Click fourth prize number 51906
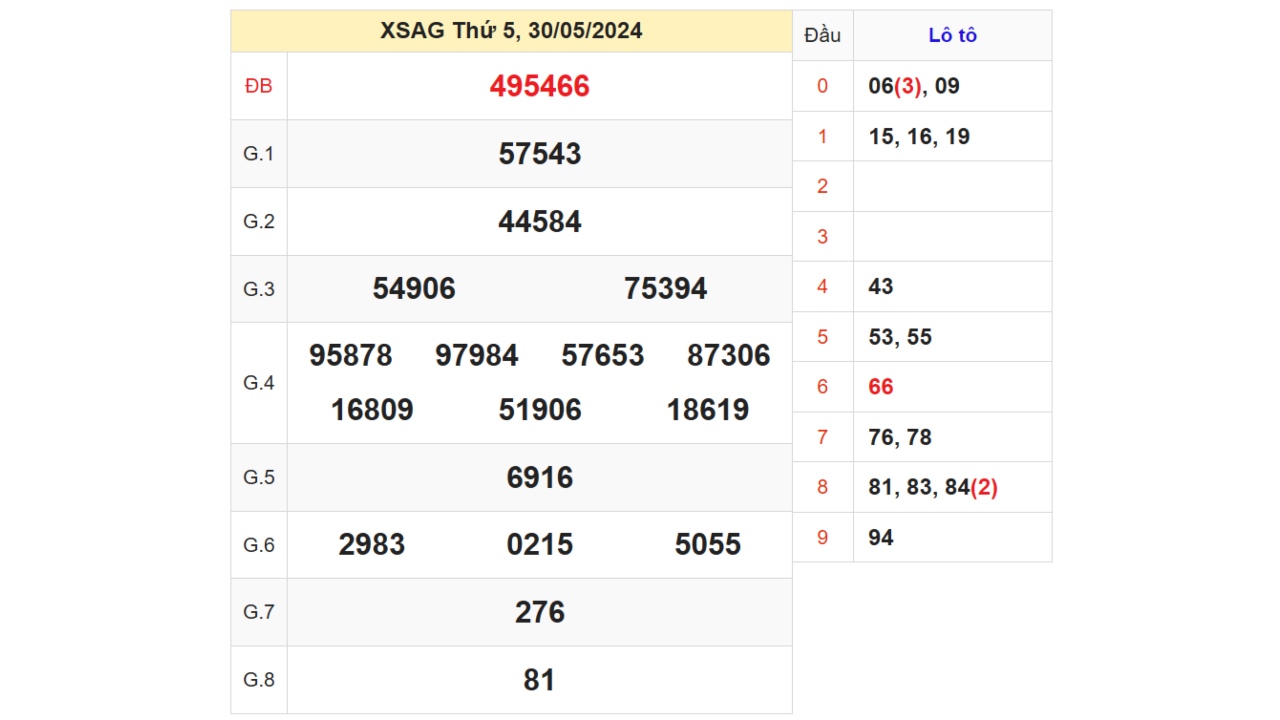Screen dimensions: 1280x720 tap(540, 410)
